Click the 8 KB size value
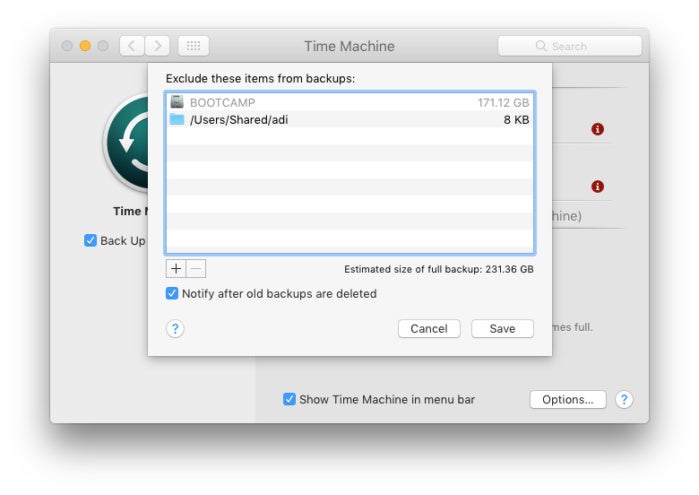Viewport: 699px width, 495px height. 516,120
